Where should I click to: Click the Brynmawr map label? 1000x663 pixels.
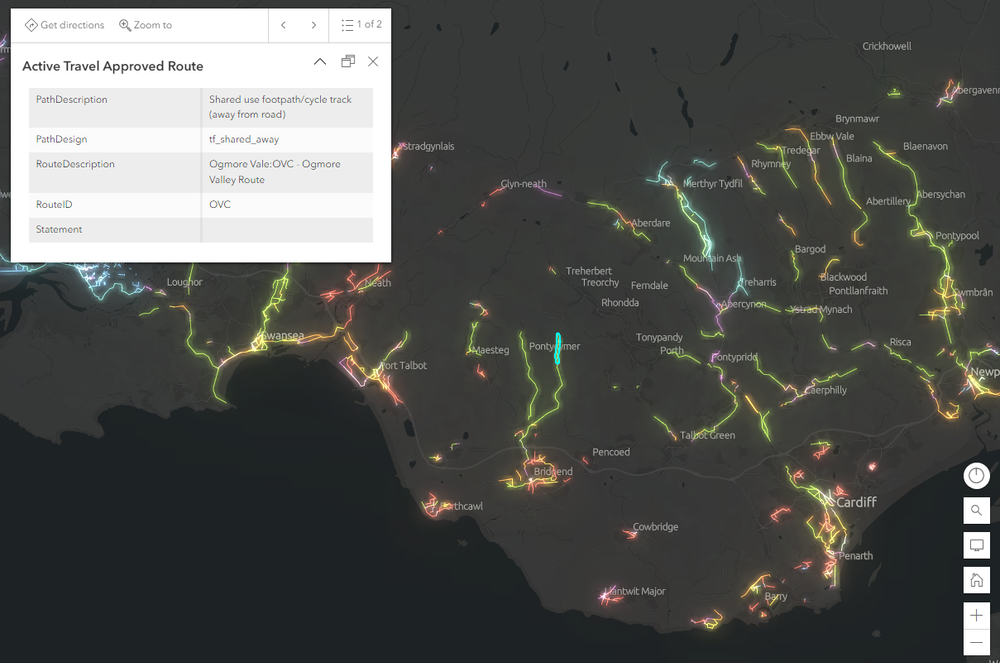pos(857,119)
